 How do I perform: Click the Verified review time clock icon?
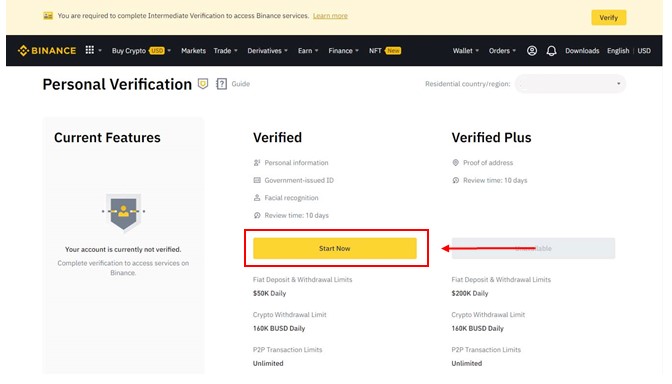pos(257,215)
